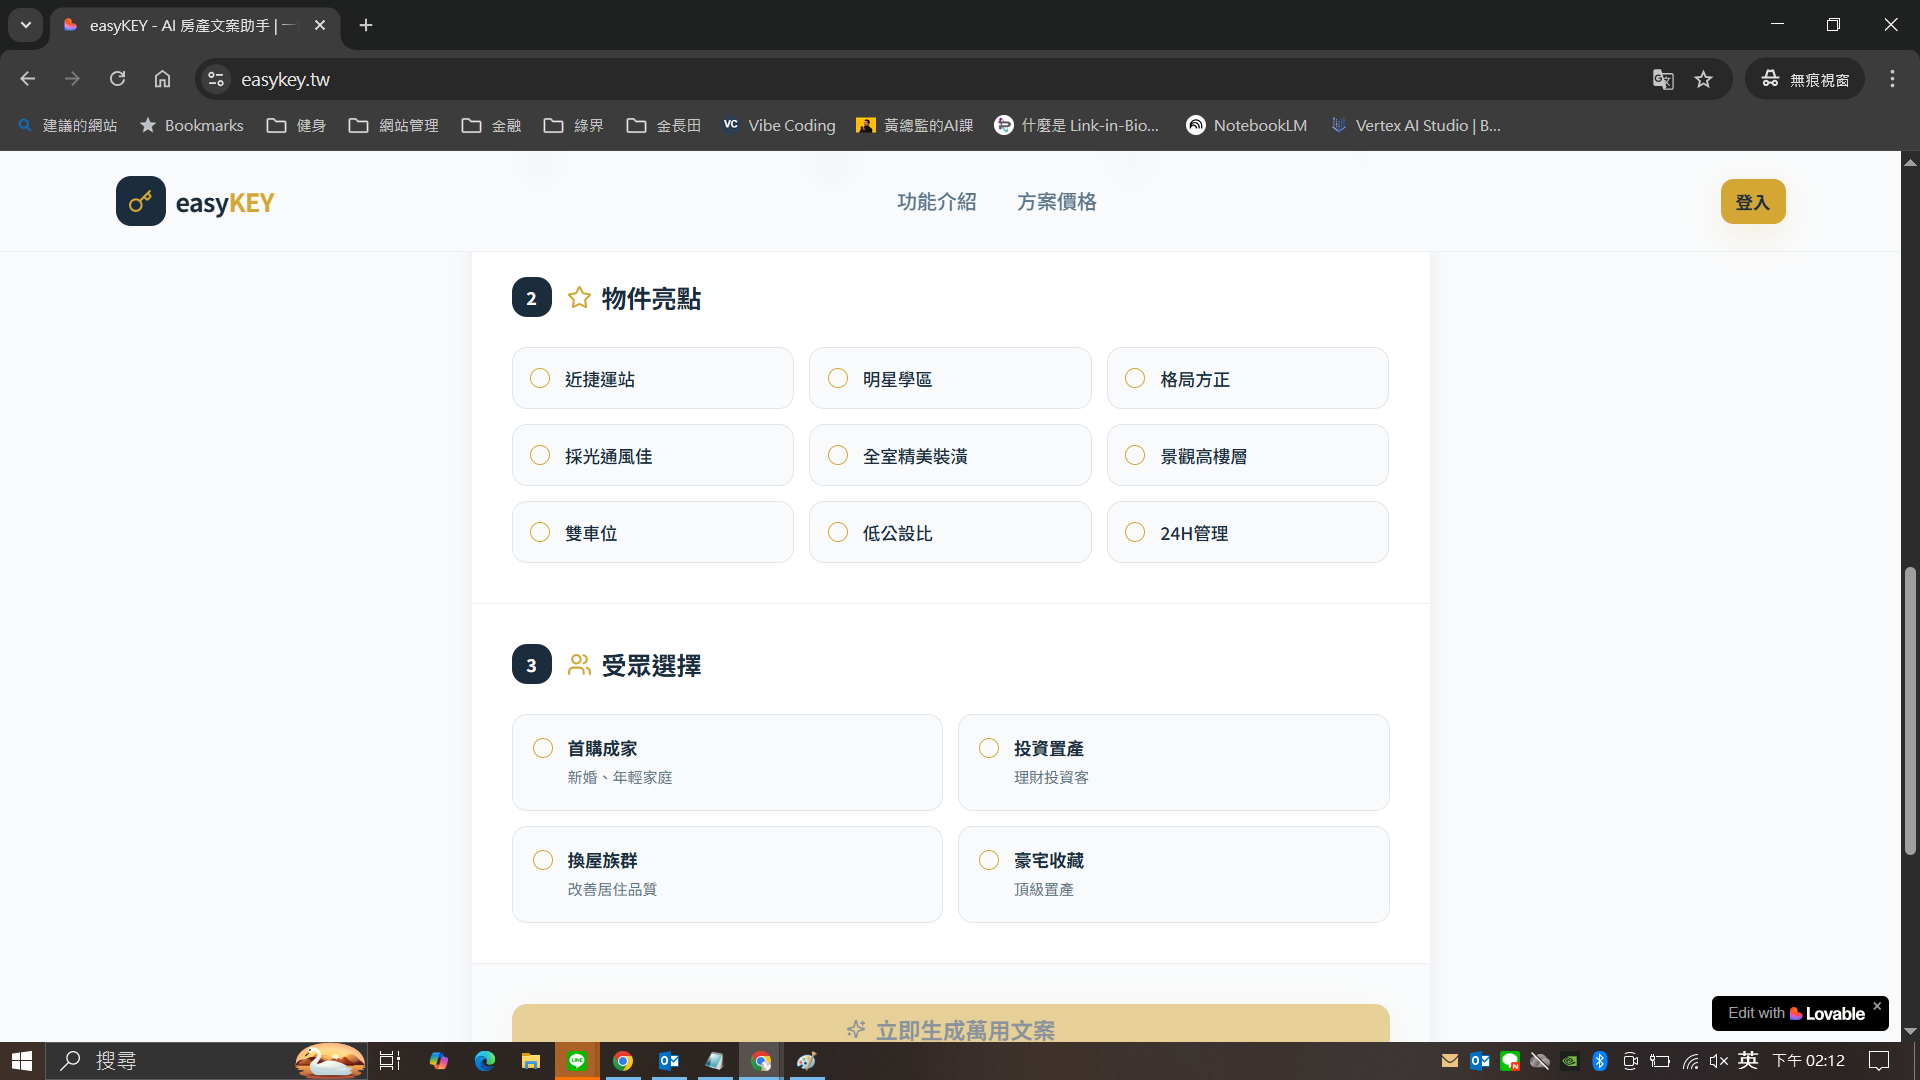Reload the easykey.tw page
The height and width of the screenshot is (1080, 1920).
(x=117, y=79)
